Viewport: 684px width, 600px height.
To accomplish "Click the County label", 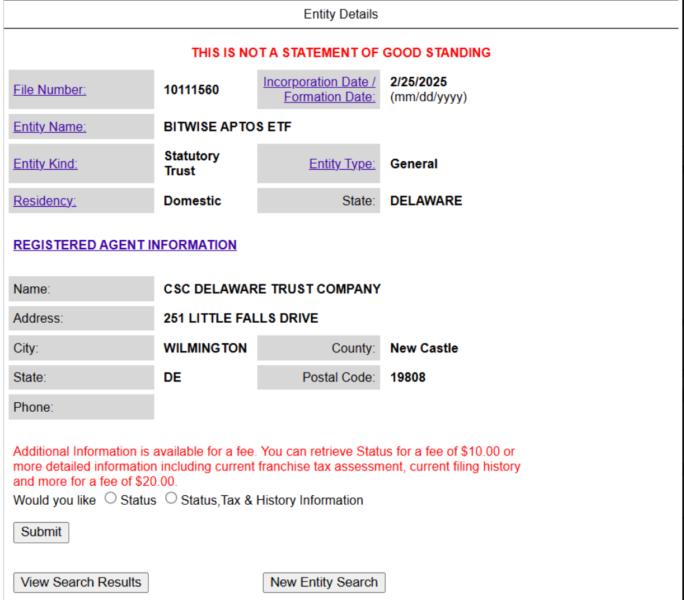I will click(353, 348).
